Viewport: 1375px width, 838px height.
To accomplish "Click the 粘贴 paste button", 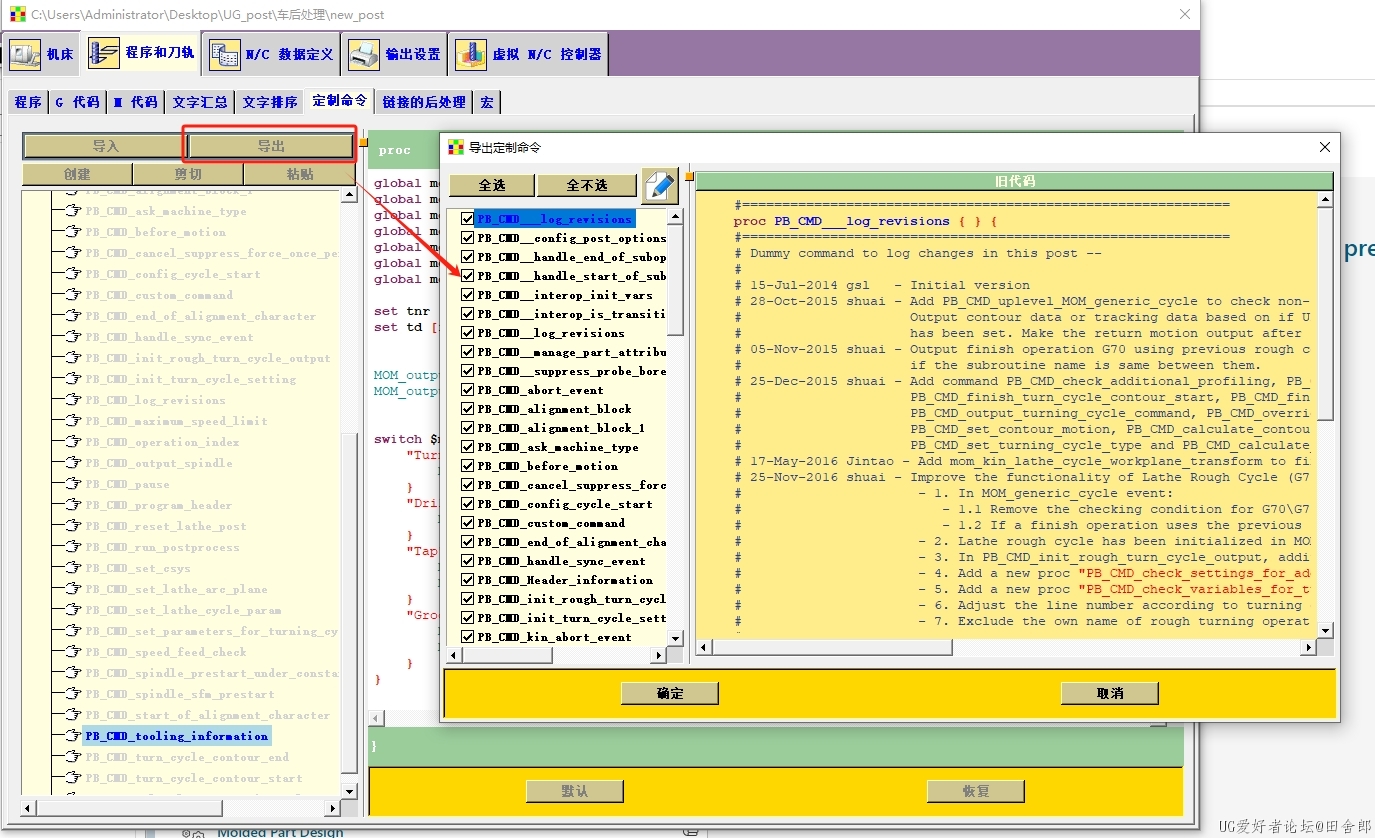I will point(300,174).
